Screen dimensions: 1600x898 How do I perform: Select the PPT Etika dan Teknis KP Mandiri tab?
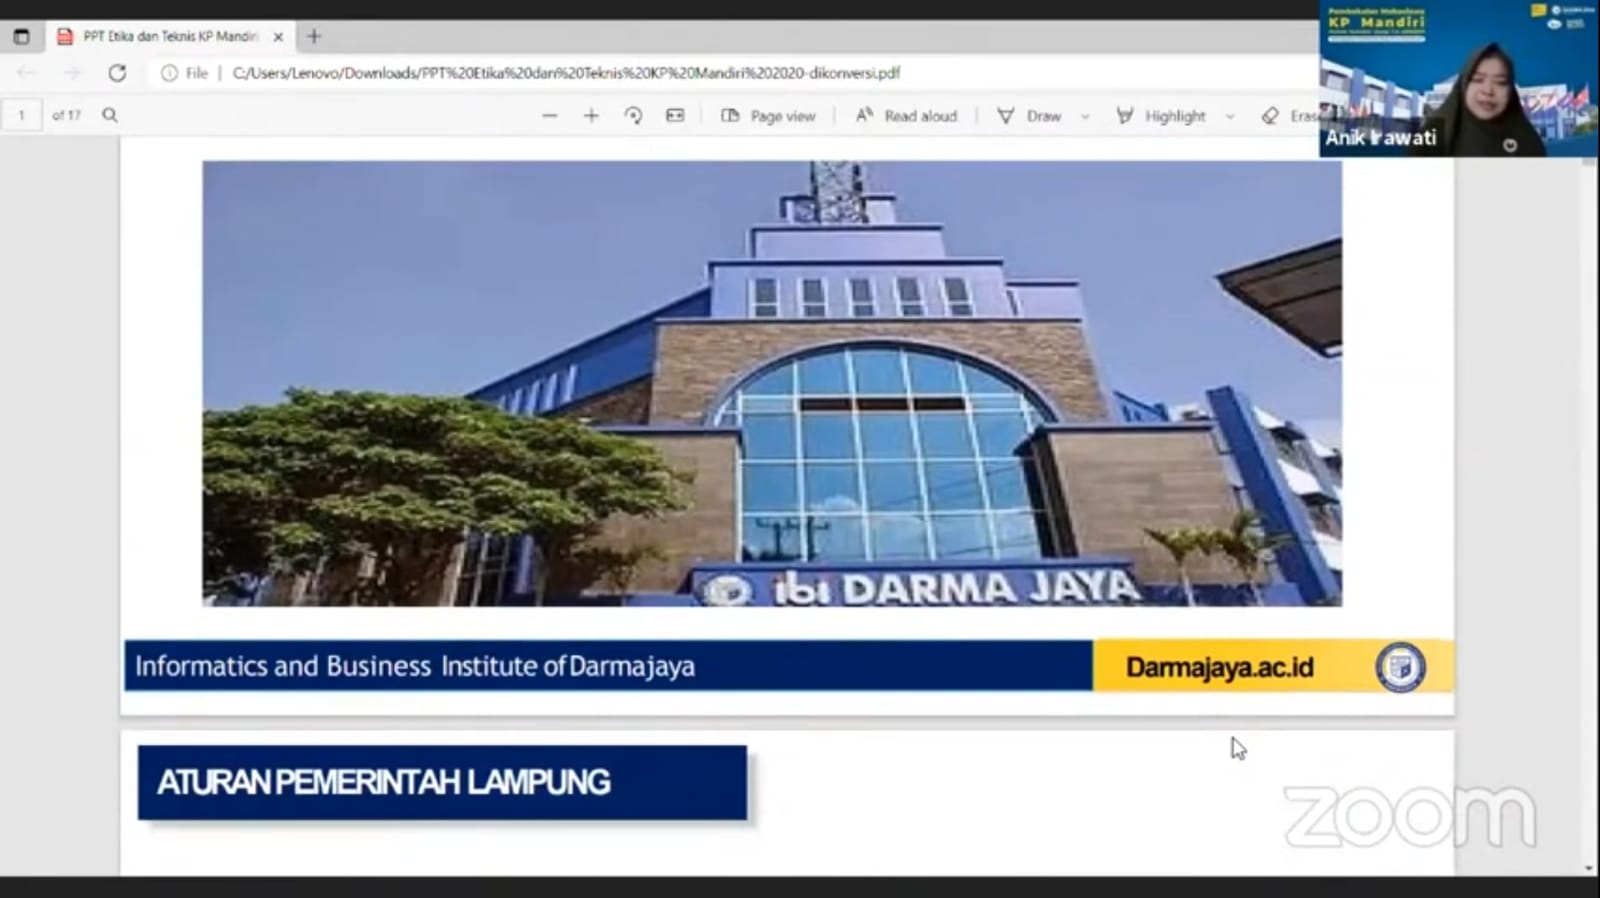[170, 37]
